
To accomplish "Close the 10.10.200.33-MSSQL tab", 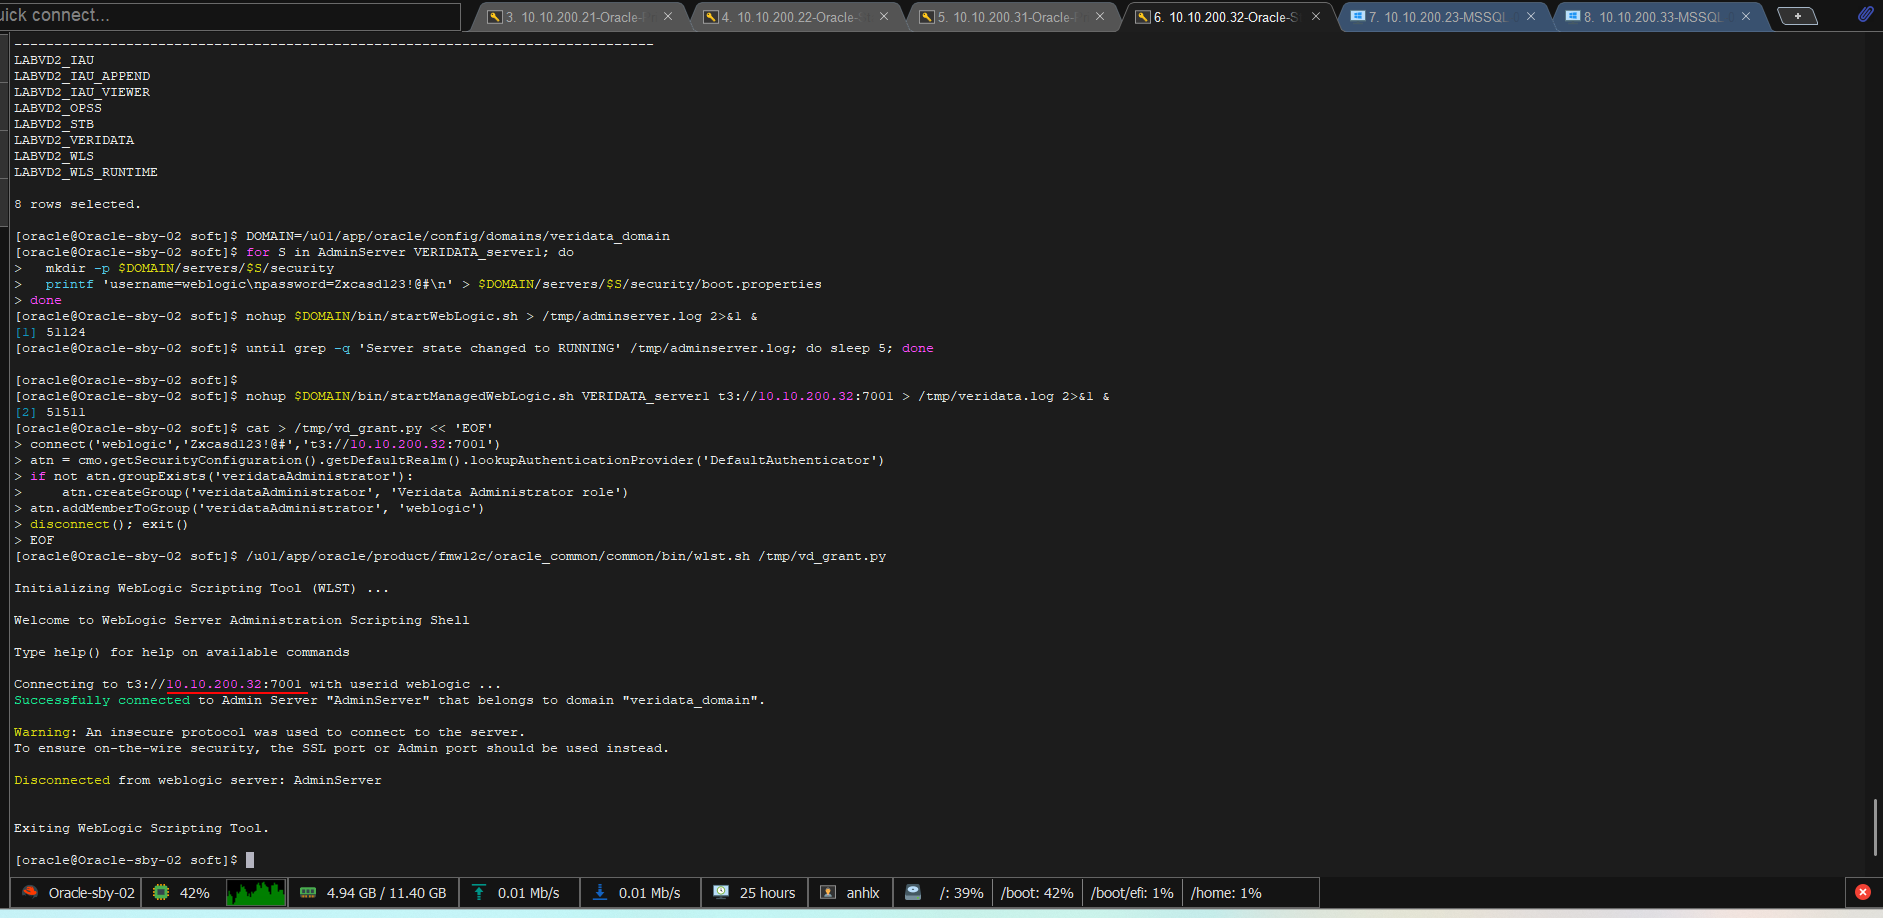I will pos(1746,16).
